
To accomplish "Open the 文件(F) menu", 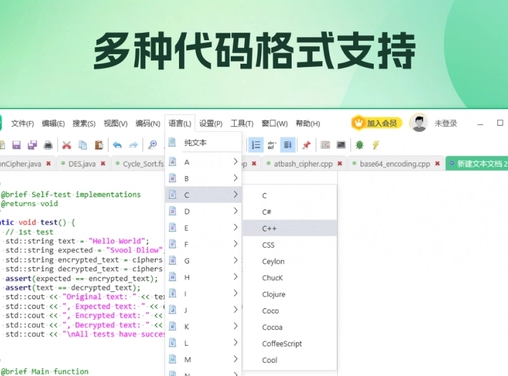I will pyautogui.click(x=22, y=124).
